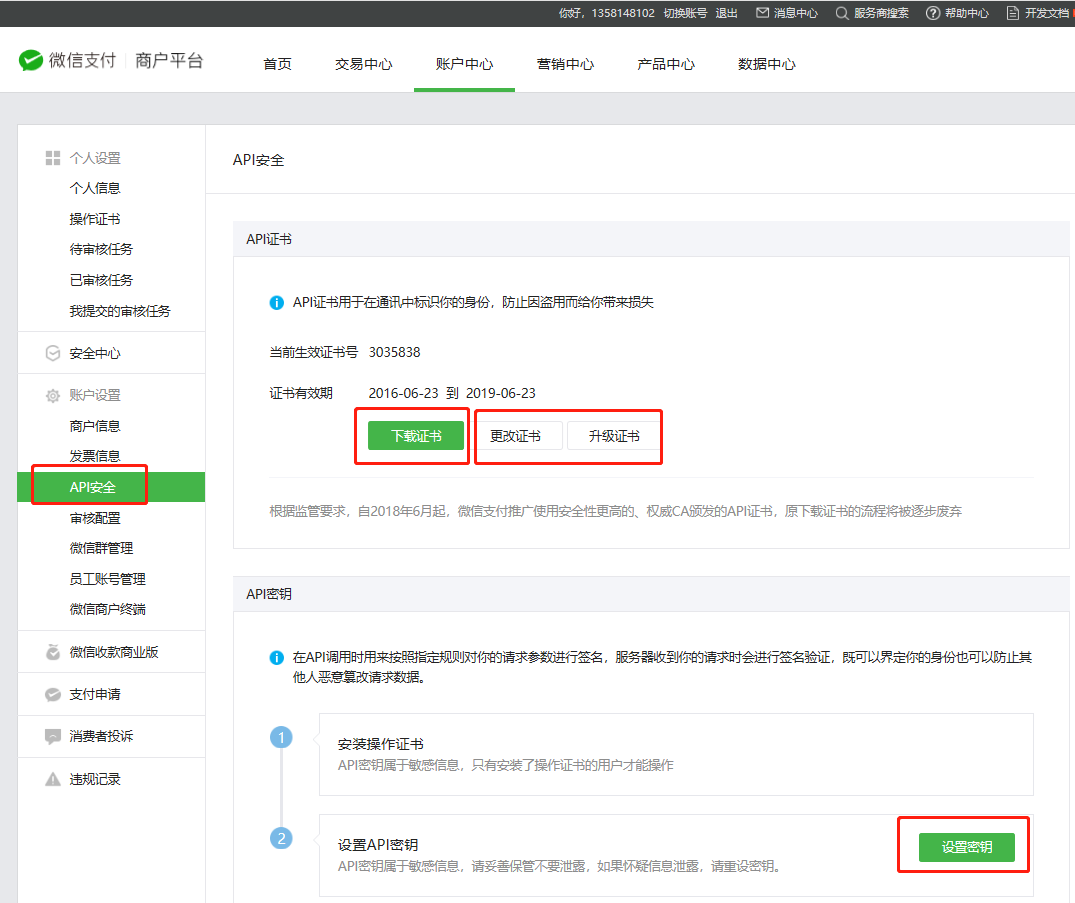Select 已审核任务 in sidebar

[101, 280]
